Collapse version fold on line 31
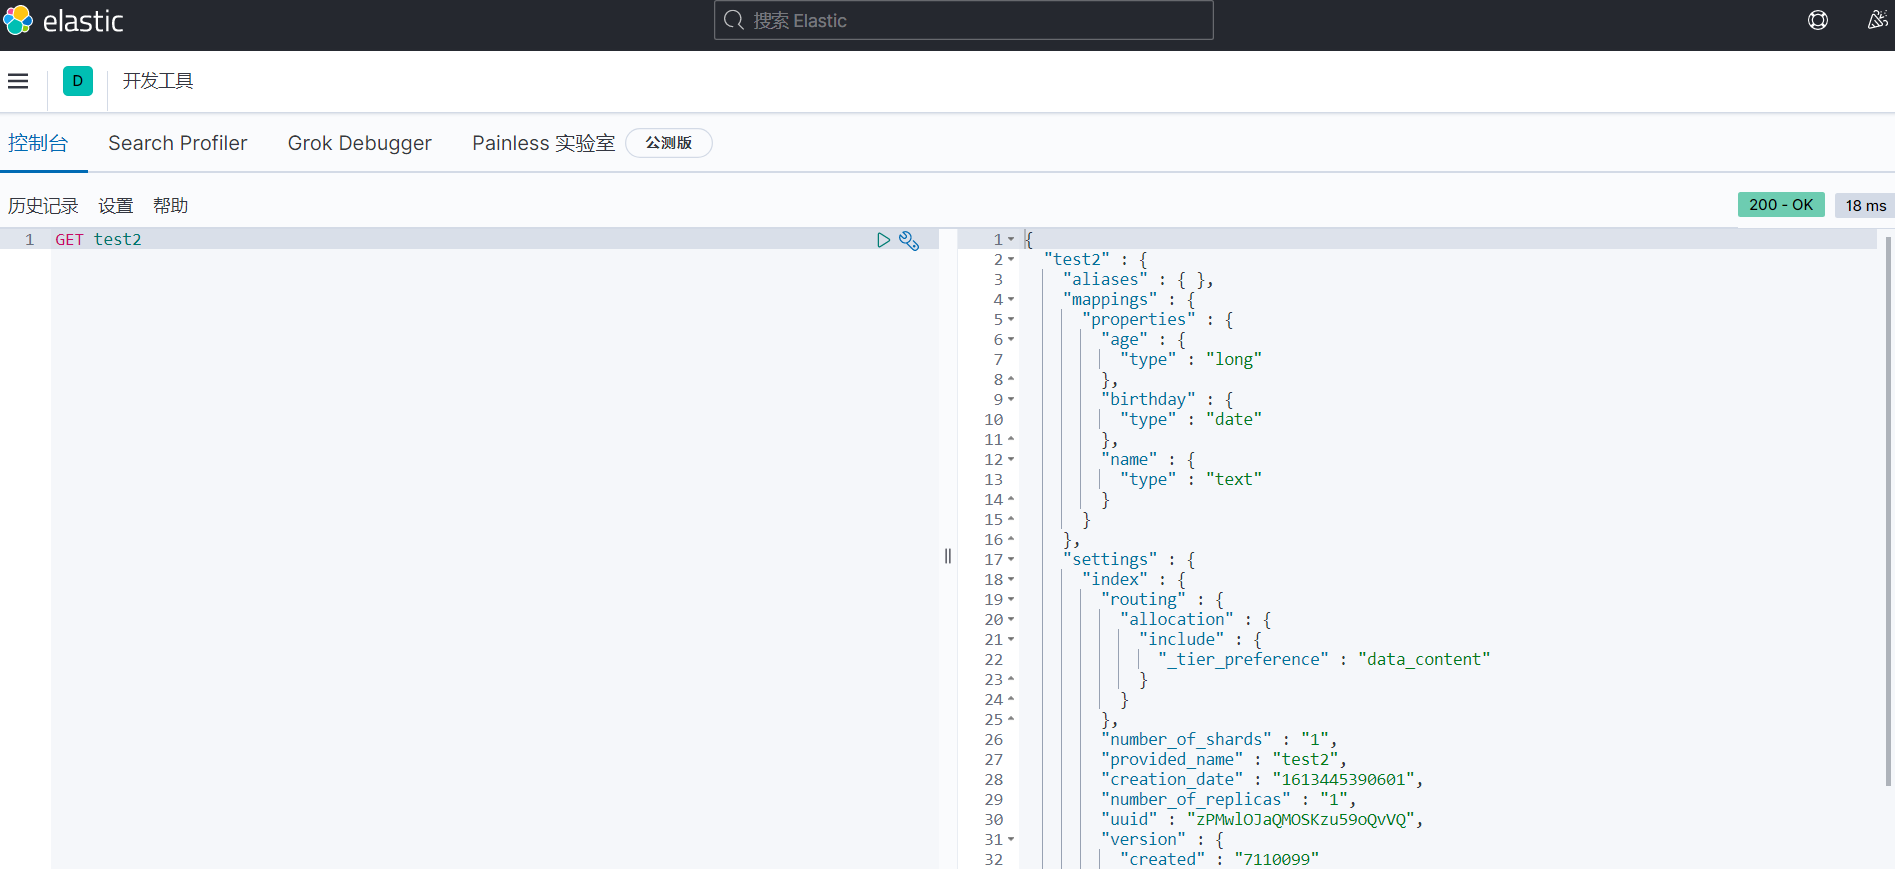The width and height of the screenshot is (1895, 869). click(x=1011, y=840)
